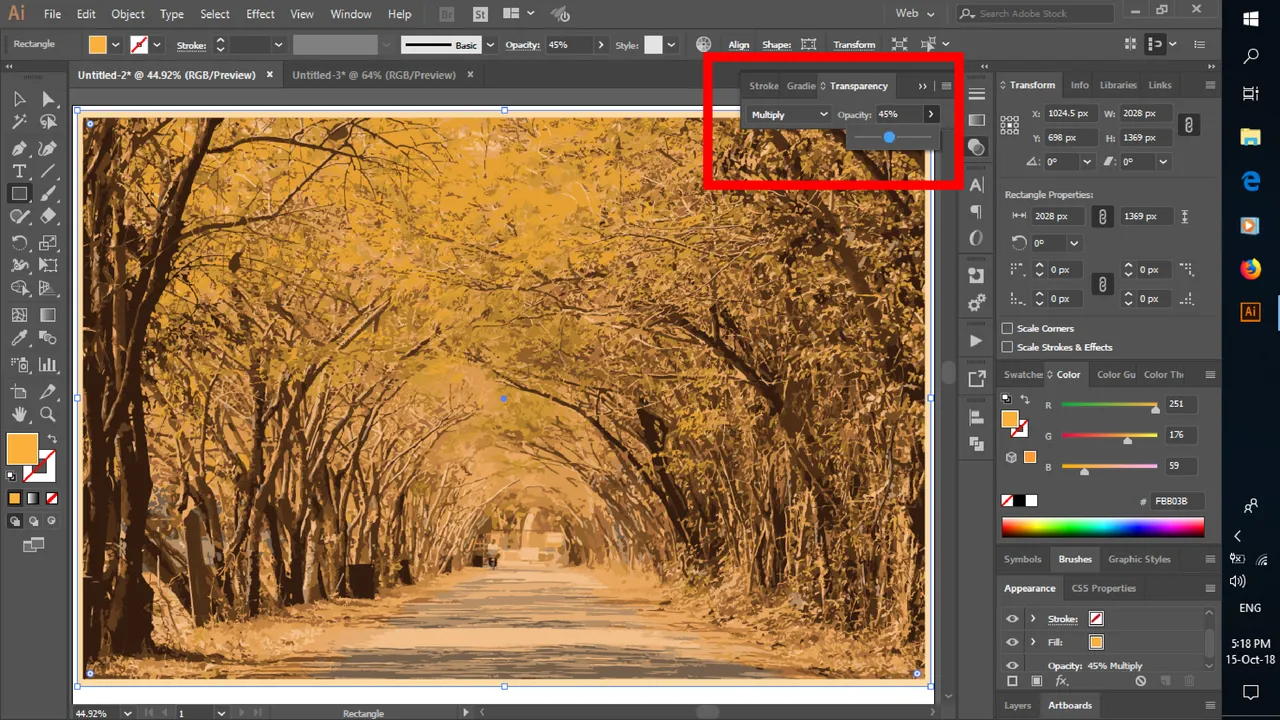Open the Character panel icon in the dock
This screenshot has height=720, width=1280.
[976, 185]
